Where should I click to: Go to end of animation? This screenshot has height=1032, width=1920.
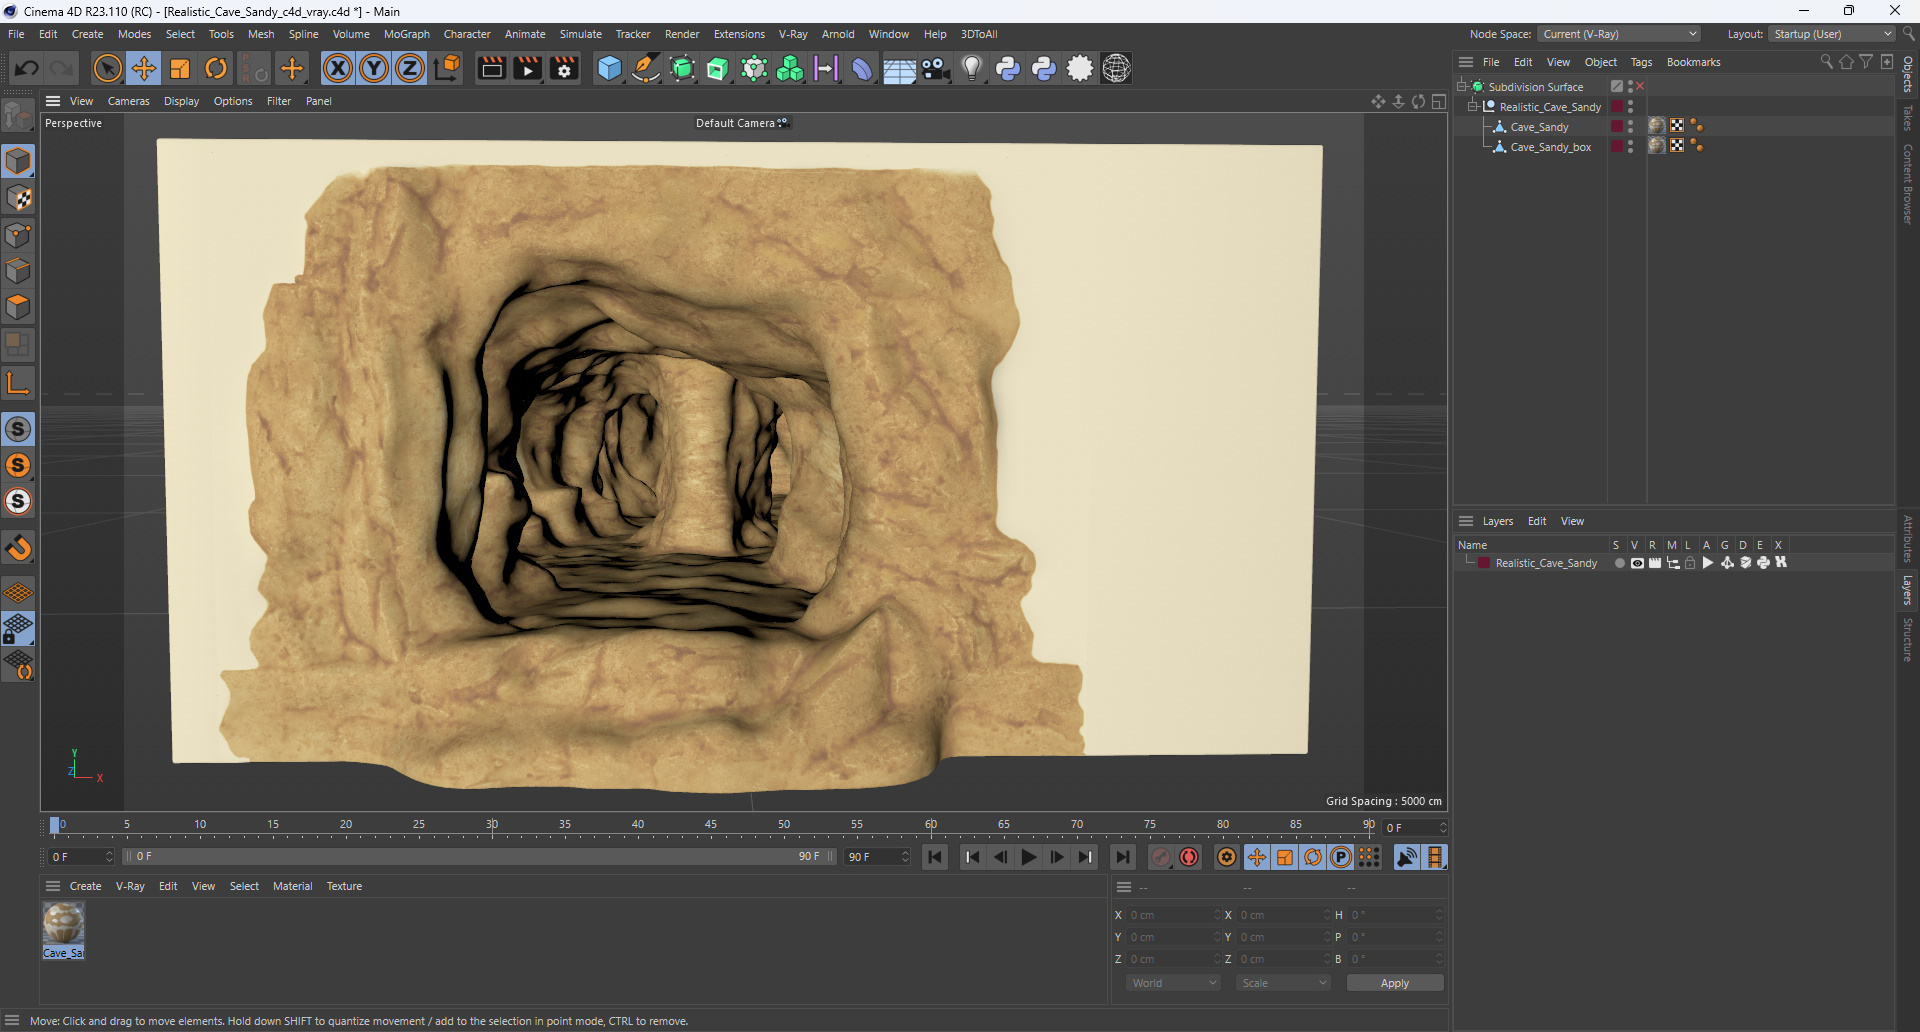(x=1123, y=857)
